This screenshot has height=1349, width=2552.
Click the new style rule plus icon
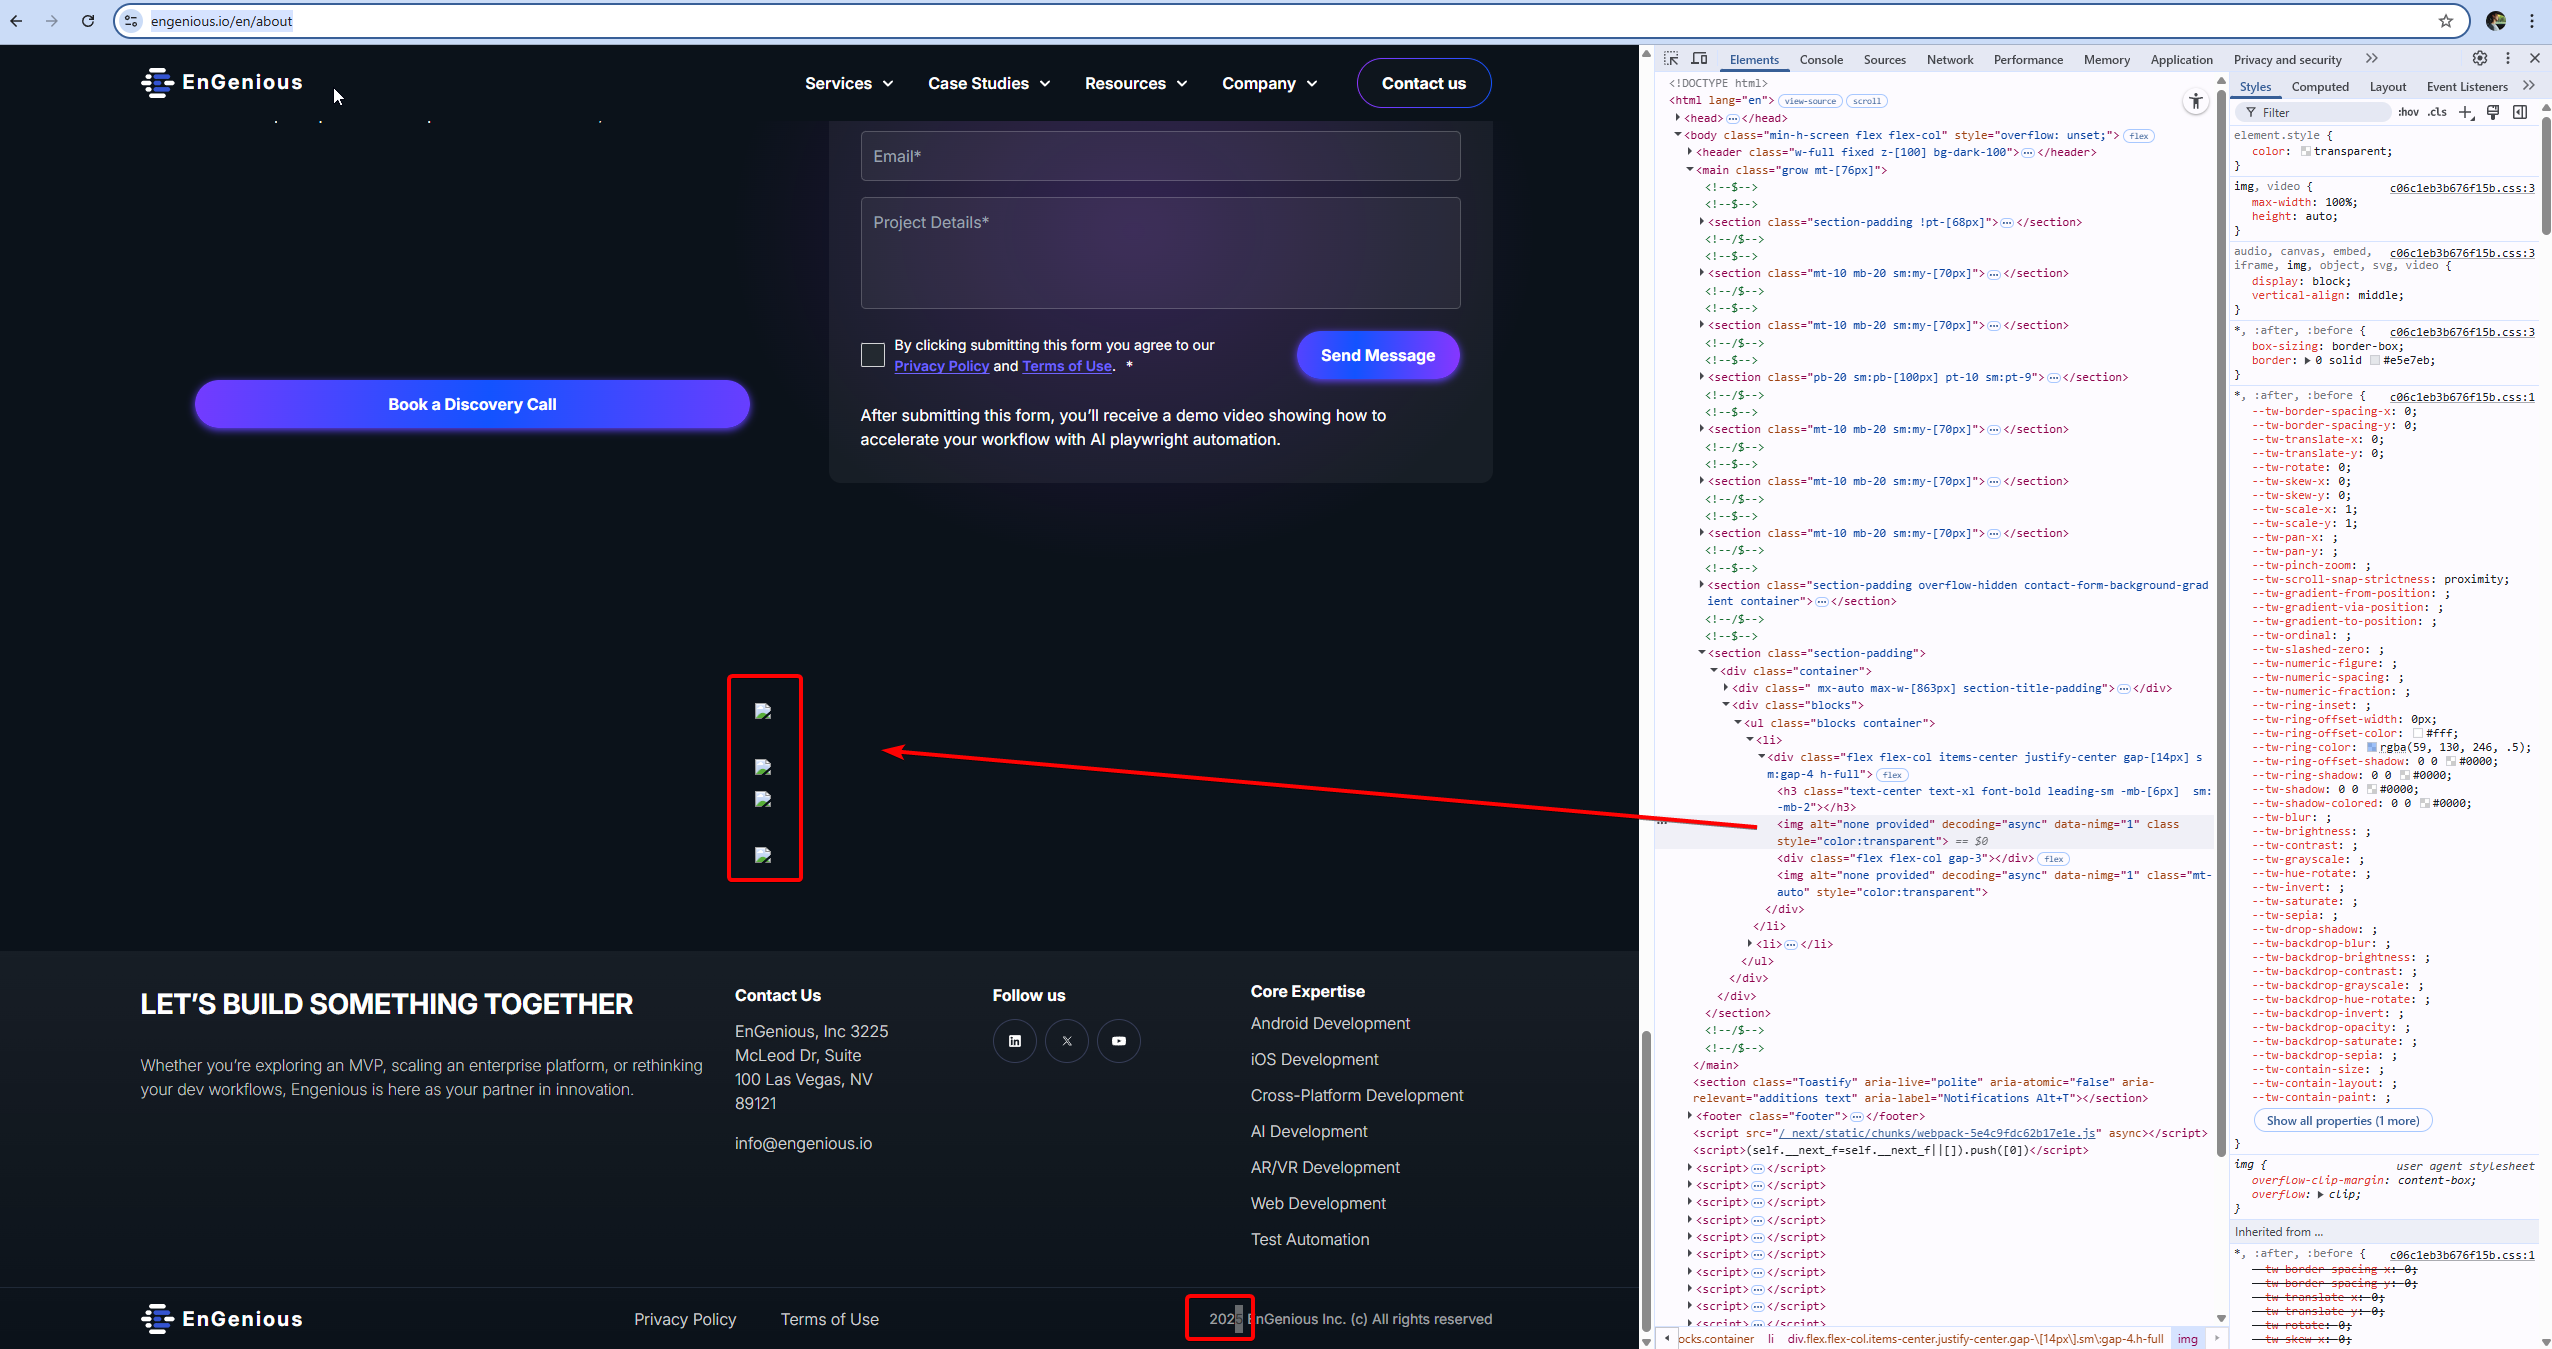2466,112
